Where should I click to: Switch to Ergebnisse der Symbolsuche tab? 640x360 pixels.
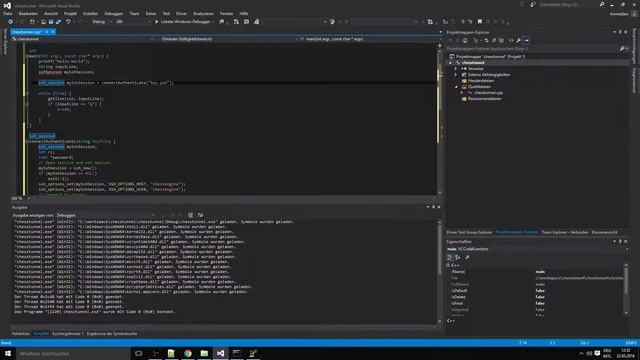(x=112, y=333)
